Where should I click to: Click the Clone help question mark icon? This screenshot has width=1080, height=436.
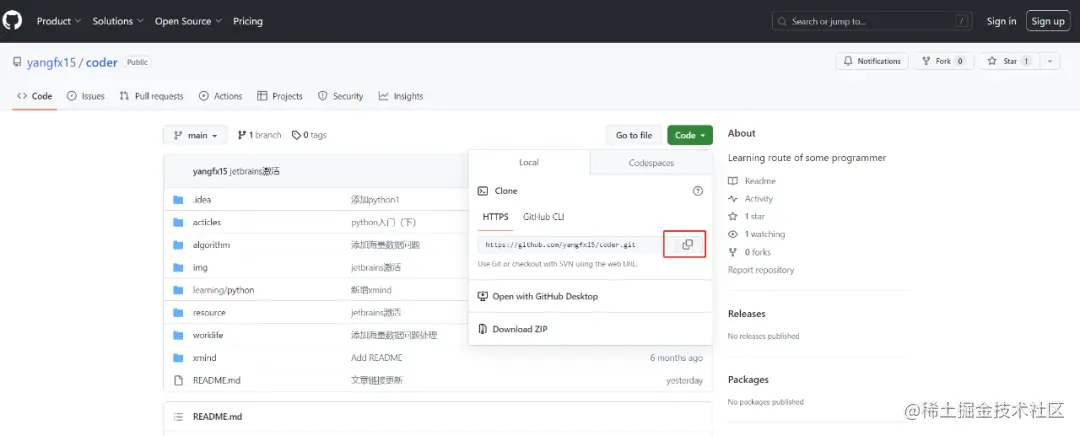click(697, 191)
